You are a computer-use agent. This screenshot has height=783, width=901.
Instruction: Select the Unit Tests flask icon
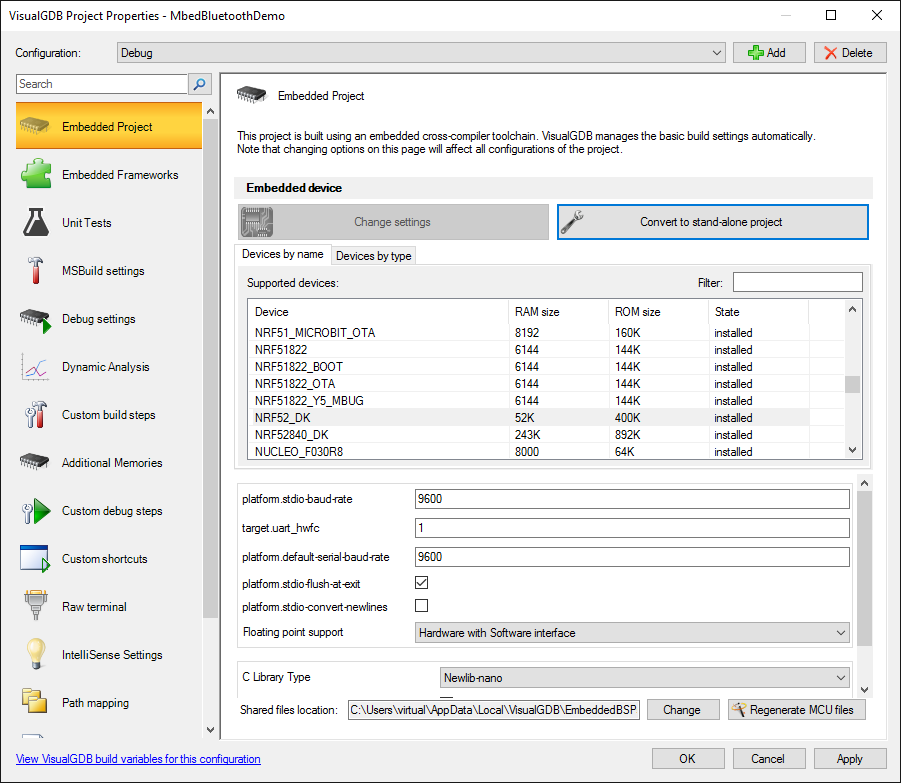click(x=36, y=222)
